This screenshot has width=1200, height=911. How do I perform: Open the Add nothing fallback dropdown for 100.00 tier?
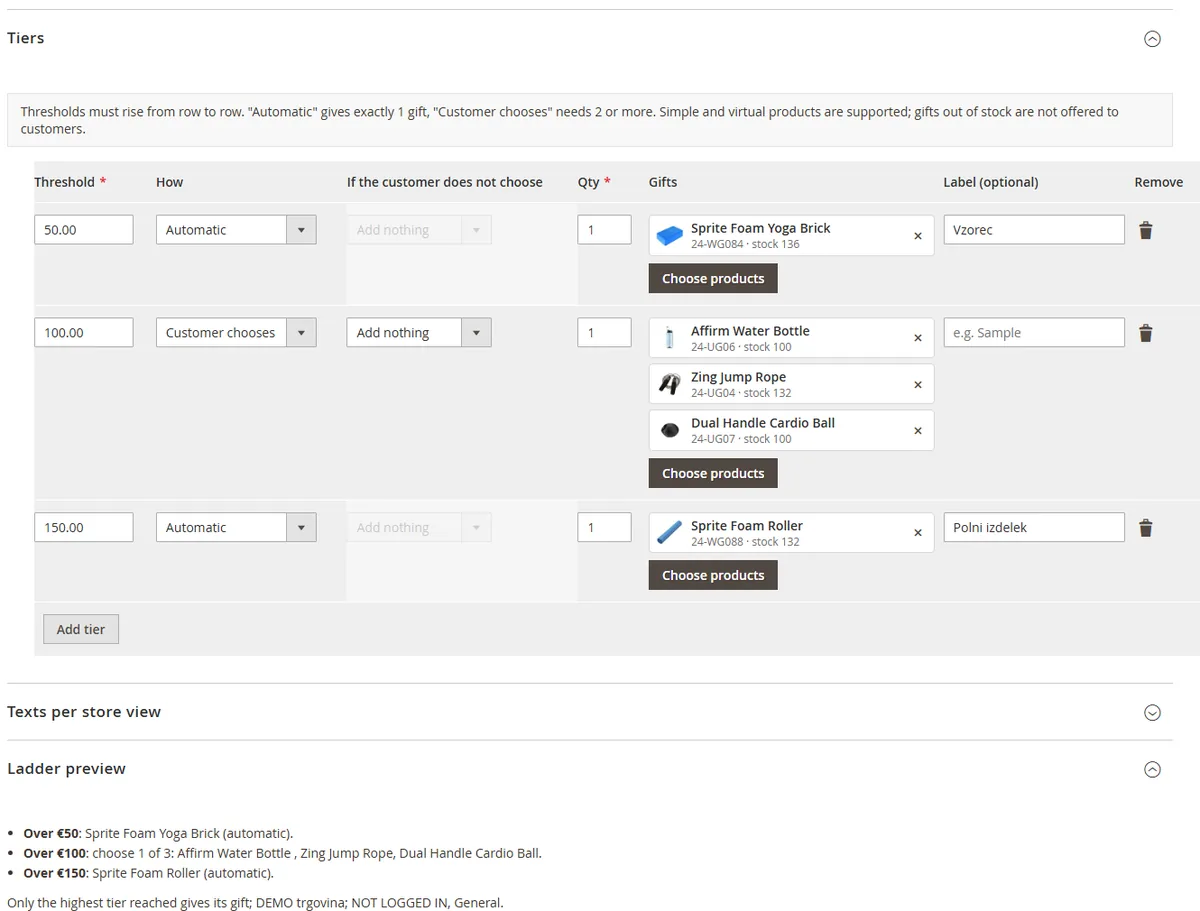coord(419,333)
